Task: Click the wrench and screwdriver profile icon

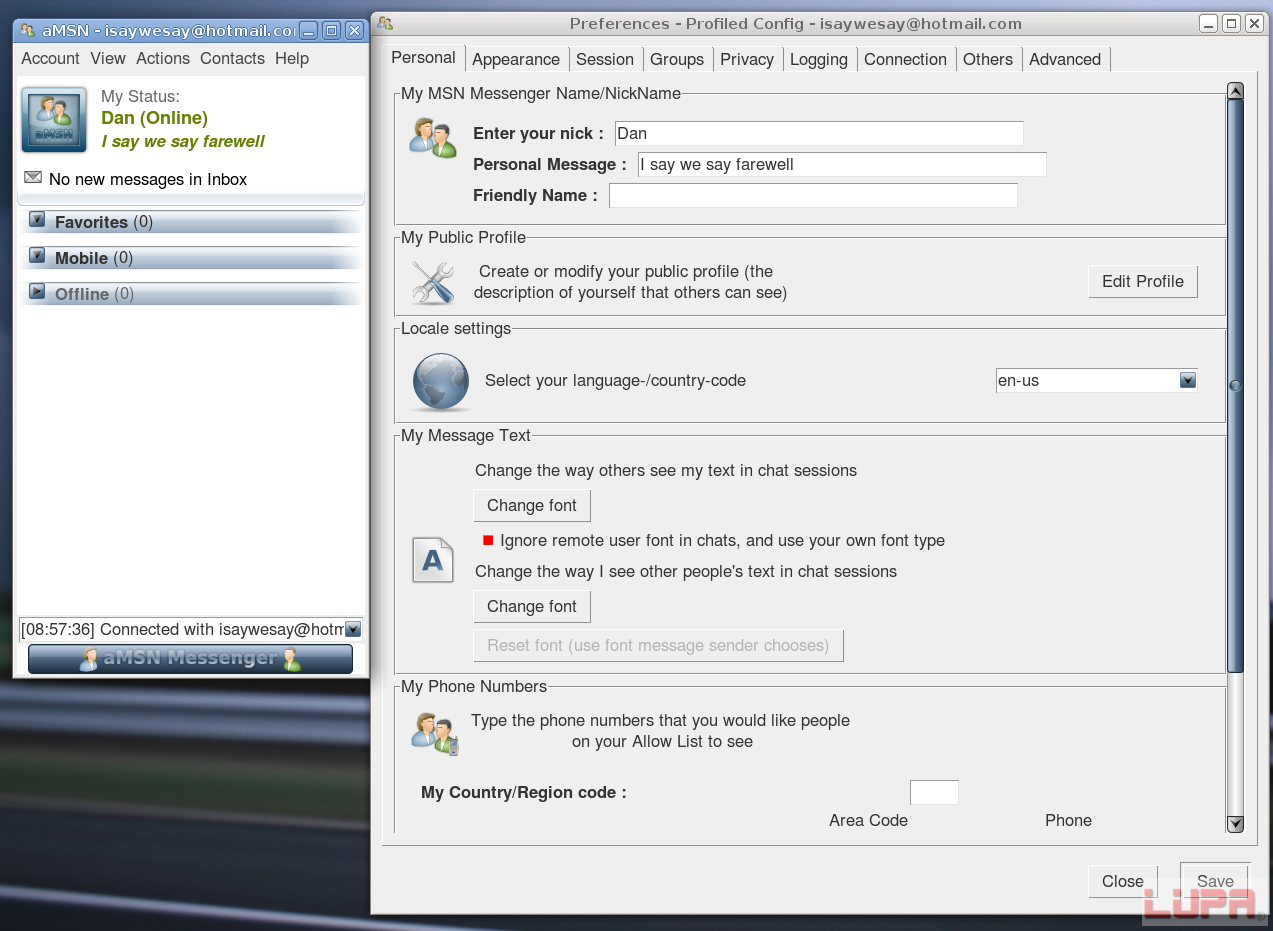Action: coord(433,283)
